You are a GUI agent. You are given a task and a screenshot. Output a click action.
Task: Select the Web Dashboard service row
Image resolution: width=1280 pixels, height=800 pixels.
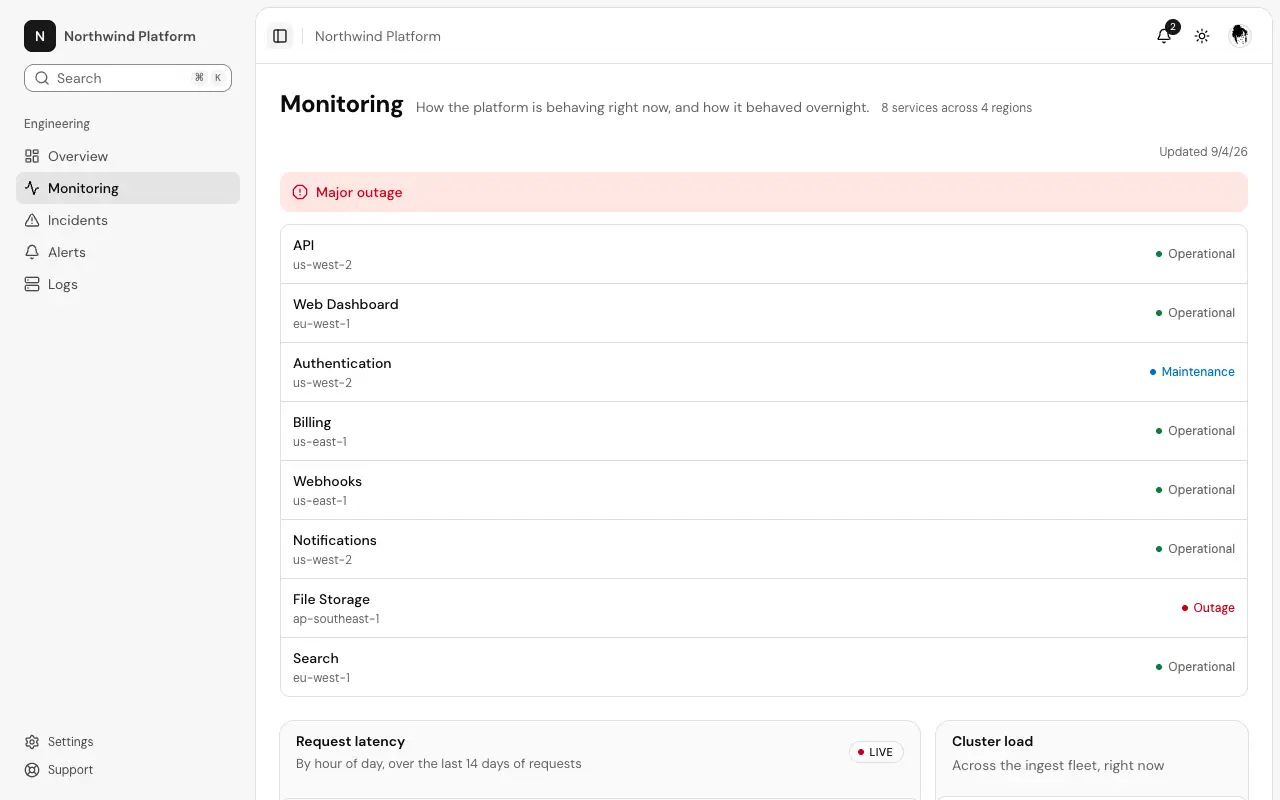(764, 313)
